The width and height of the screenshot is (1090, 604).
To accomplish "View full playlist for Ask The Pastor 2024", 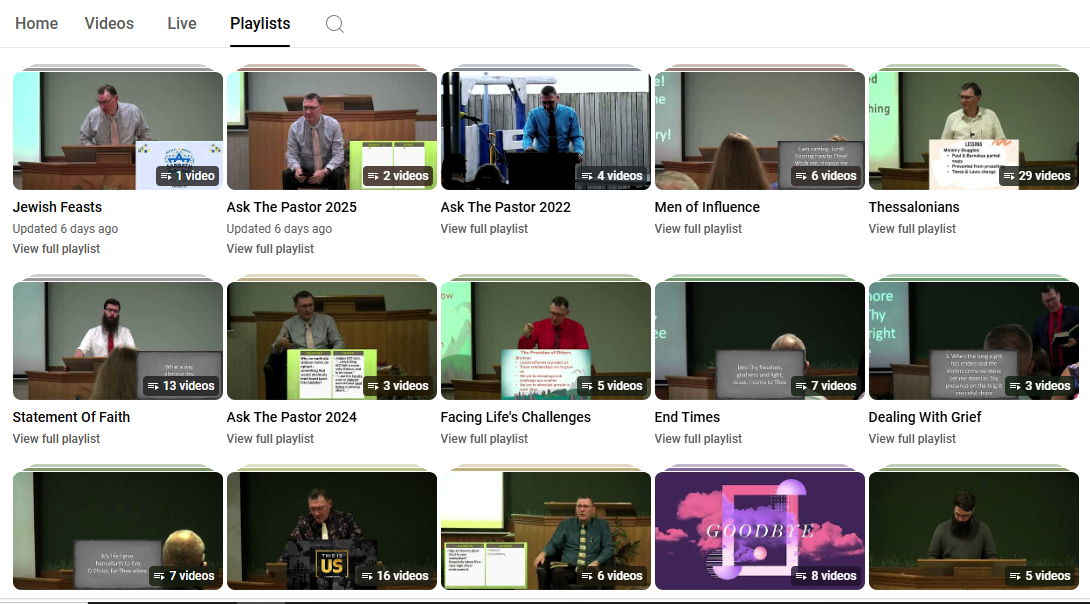I will tap(270, 439).
